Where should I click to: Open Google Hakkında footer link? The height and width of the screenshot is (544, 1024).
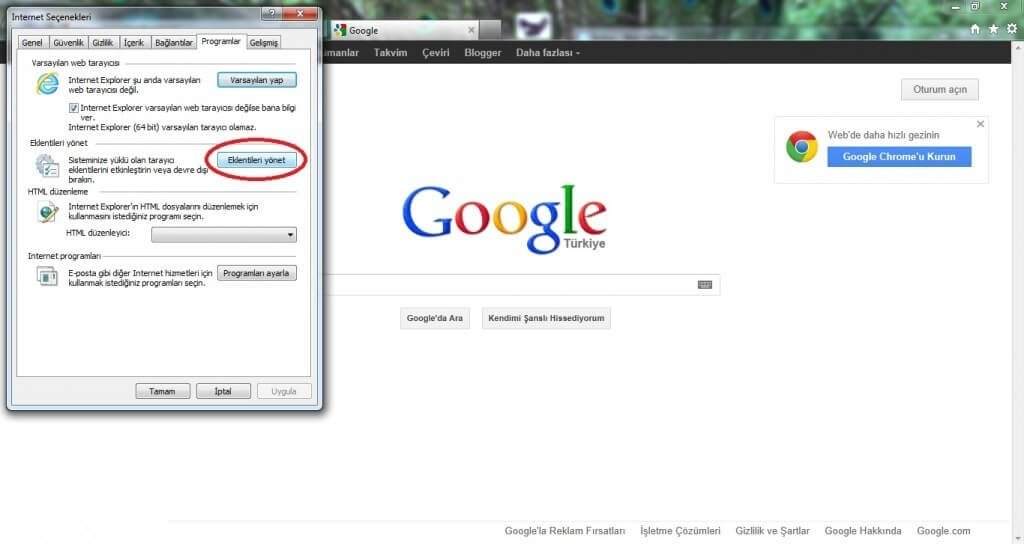click(863, 531)
